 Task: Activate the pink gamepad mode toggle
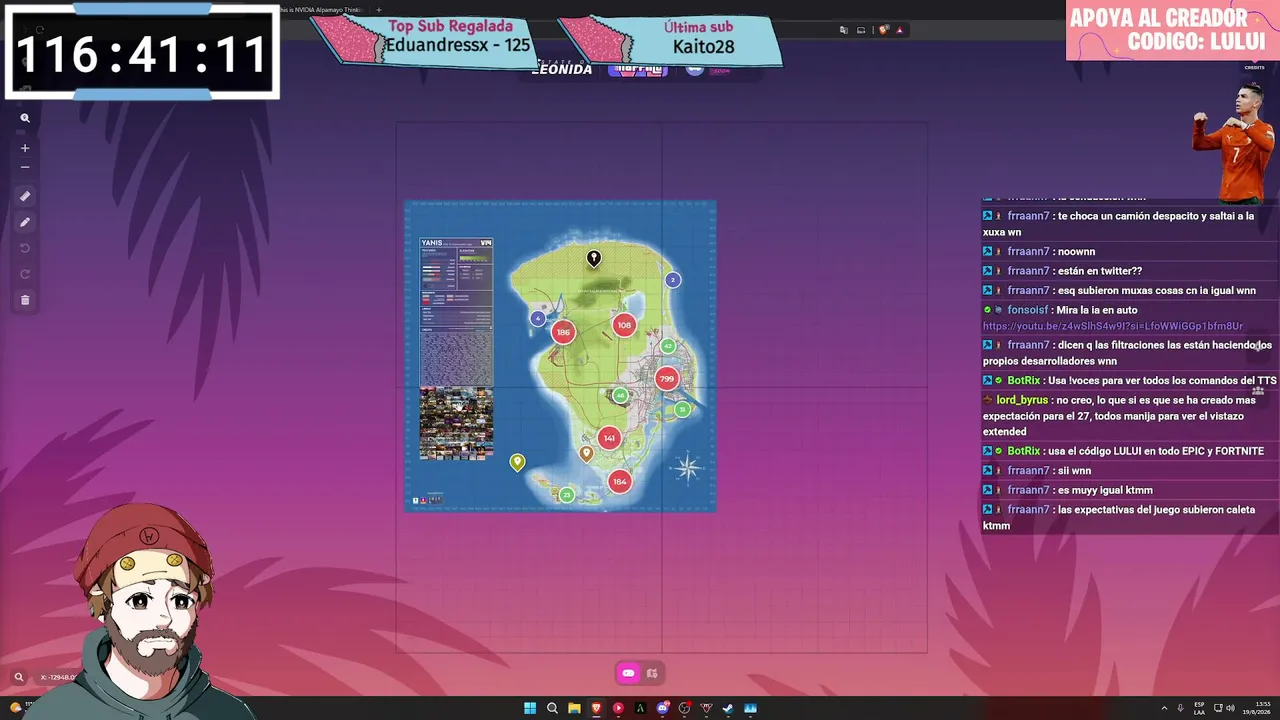click(x=628, y=673)
